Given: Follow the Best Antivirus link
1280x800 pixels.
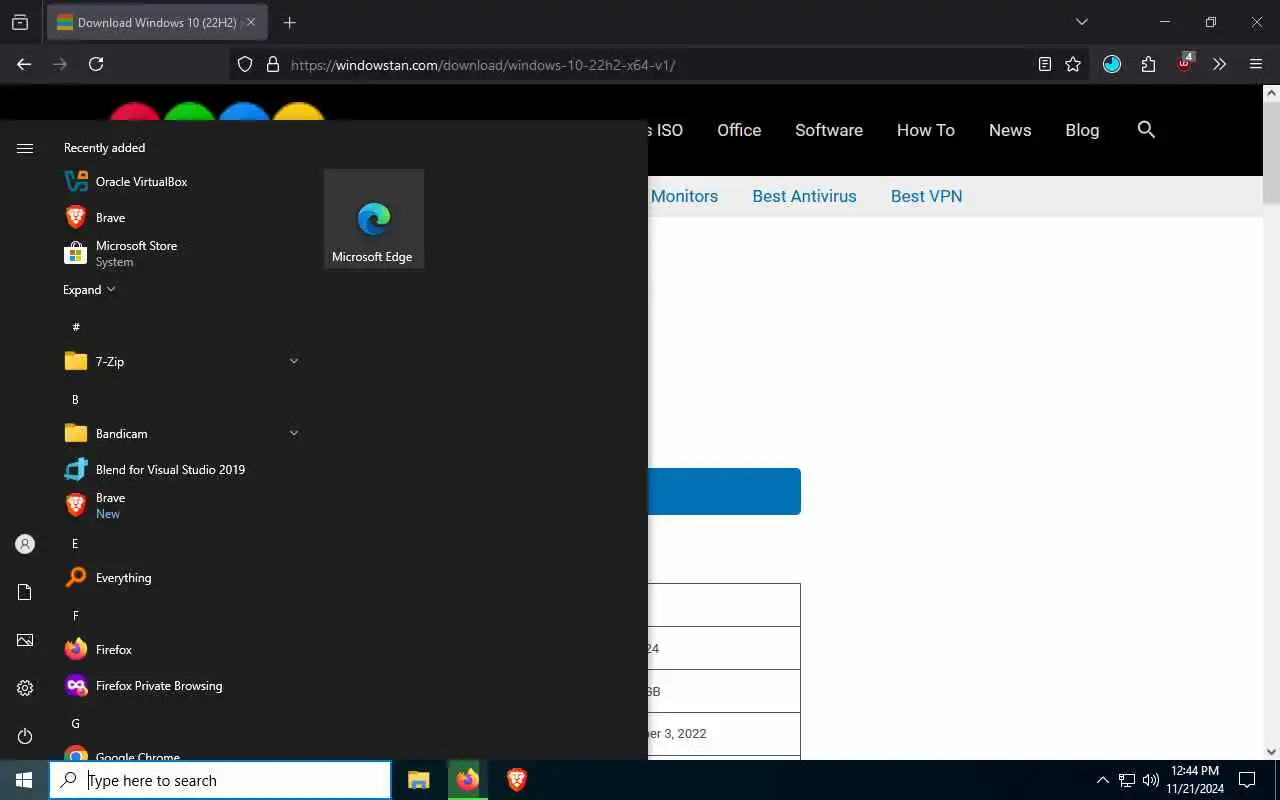Looking at the screenshot, I should pos(805,196).
